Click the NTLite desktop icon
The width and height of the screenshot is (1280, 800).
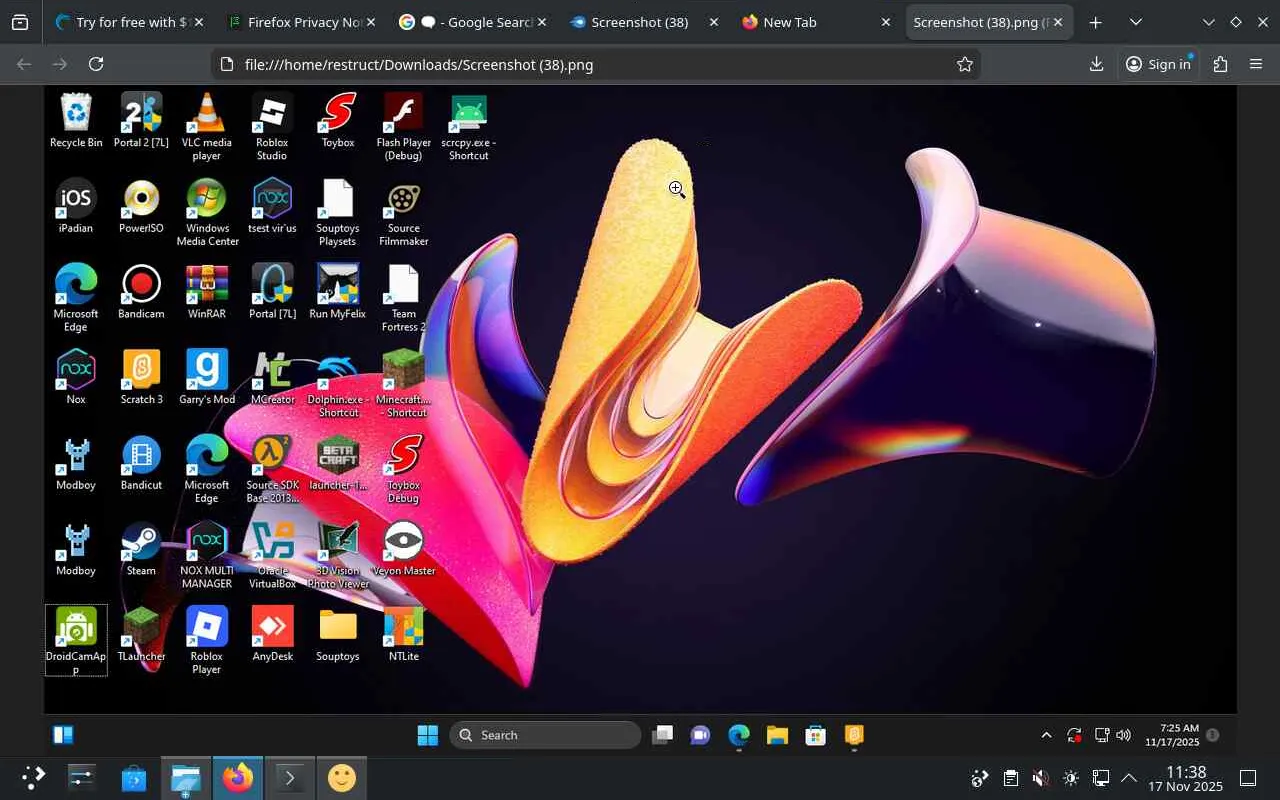[404, 635]
